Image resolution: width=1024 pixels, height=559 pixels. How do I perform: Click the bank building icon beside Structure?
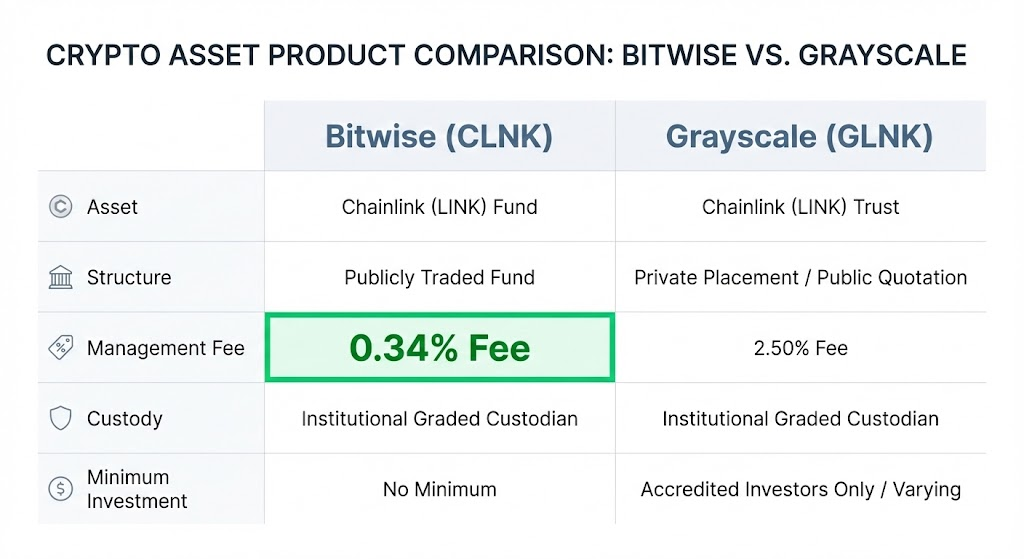(x=61, y=277)
